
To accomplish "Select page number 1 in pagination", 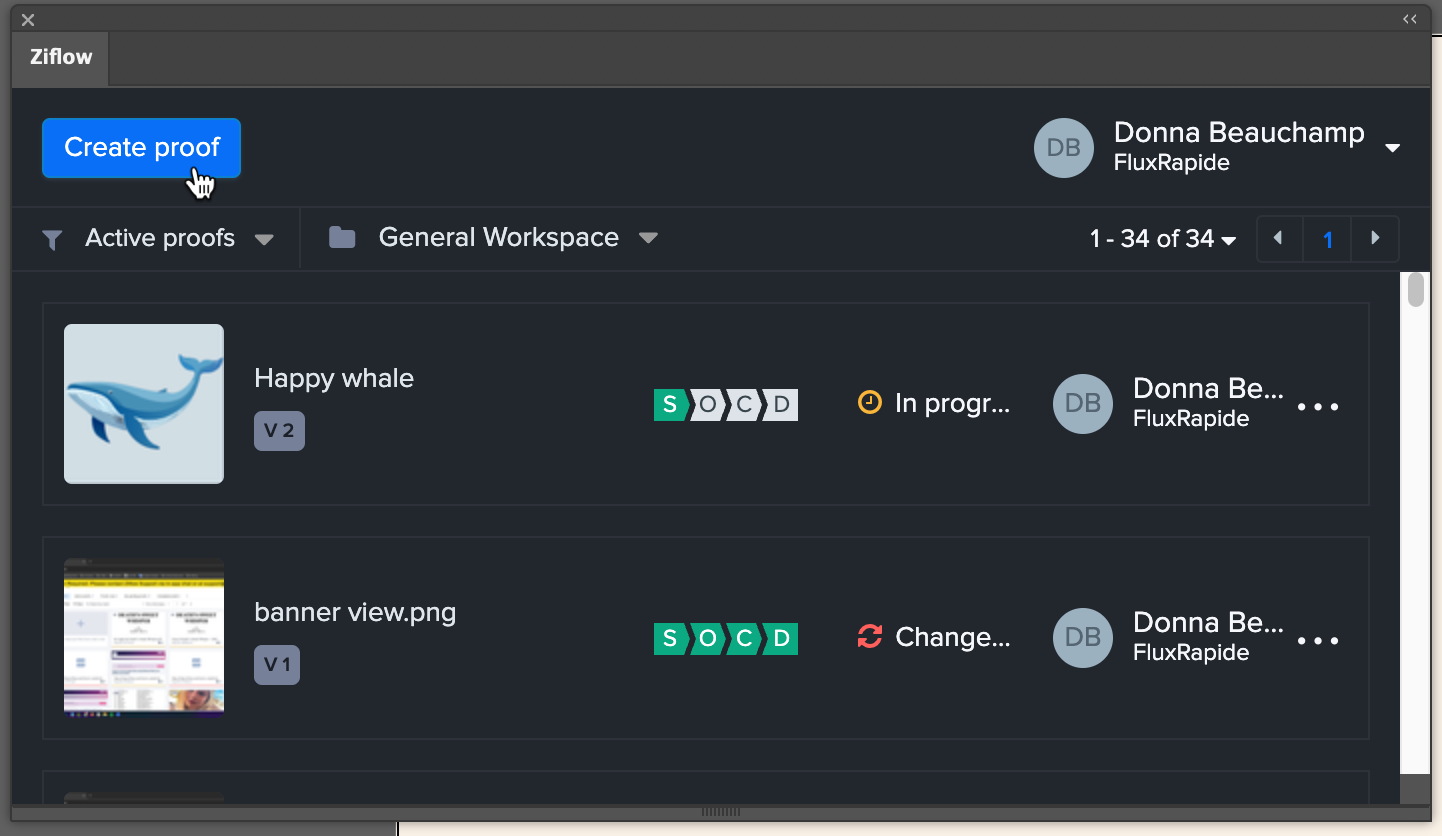I will point(1328,239).
